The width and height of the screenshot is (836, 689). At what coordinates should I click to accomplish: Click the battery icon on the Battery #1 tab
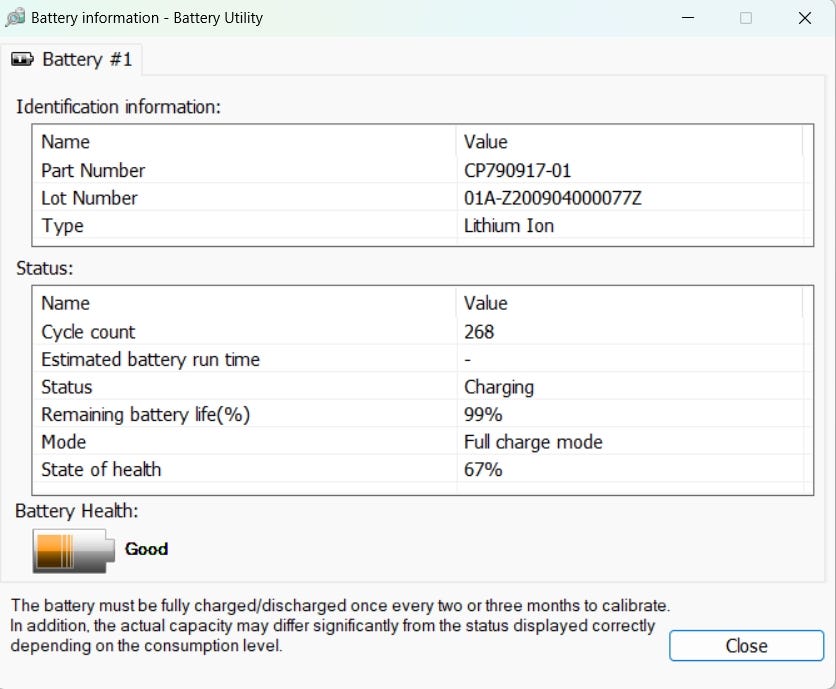tap(22, 60)
